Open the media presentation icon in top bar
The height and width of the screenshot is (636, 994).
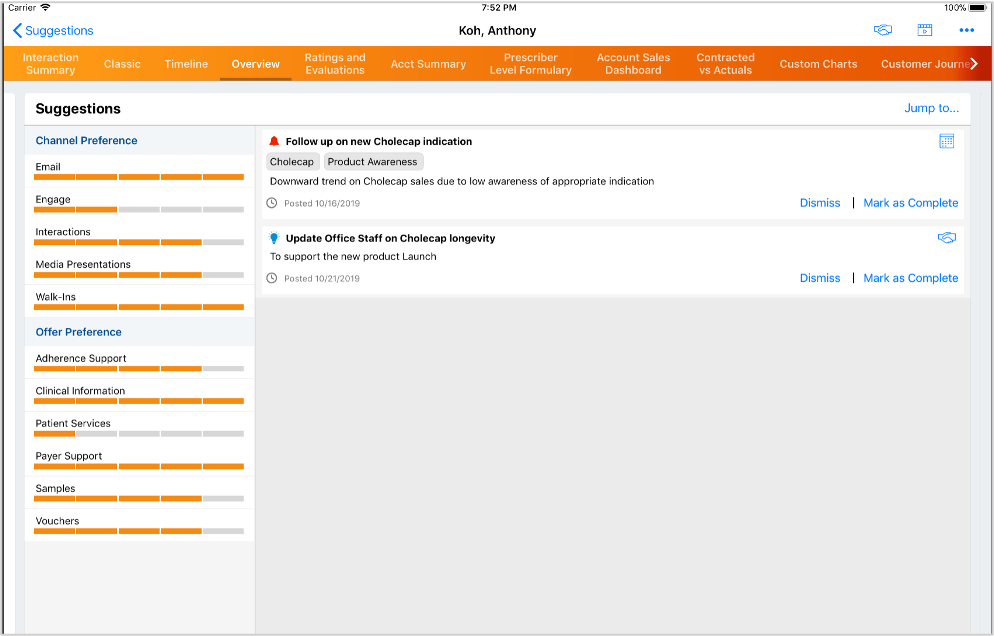pos(925,30)
